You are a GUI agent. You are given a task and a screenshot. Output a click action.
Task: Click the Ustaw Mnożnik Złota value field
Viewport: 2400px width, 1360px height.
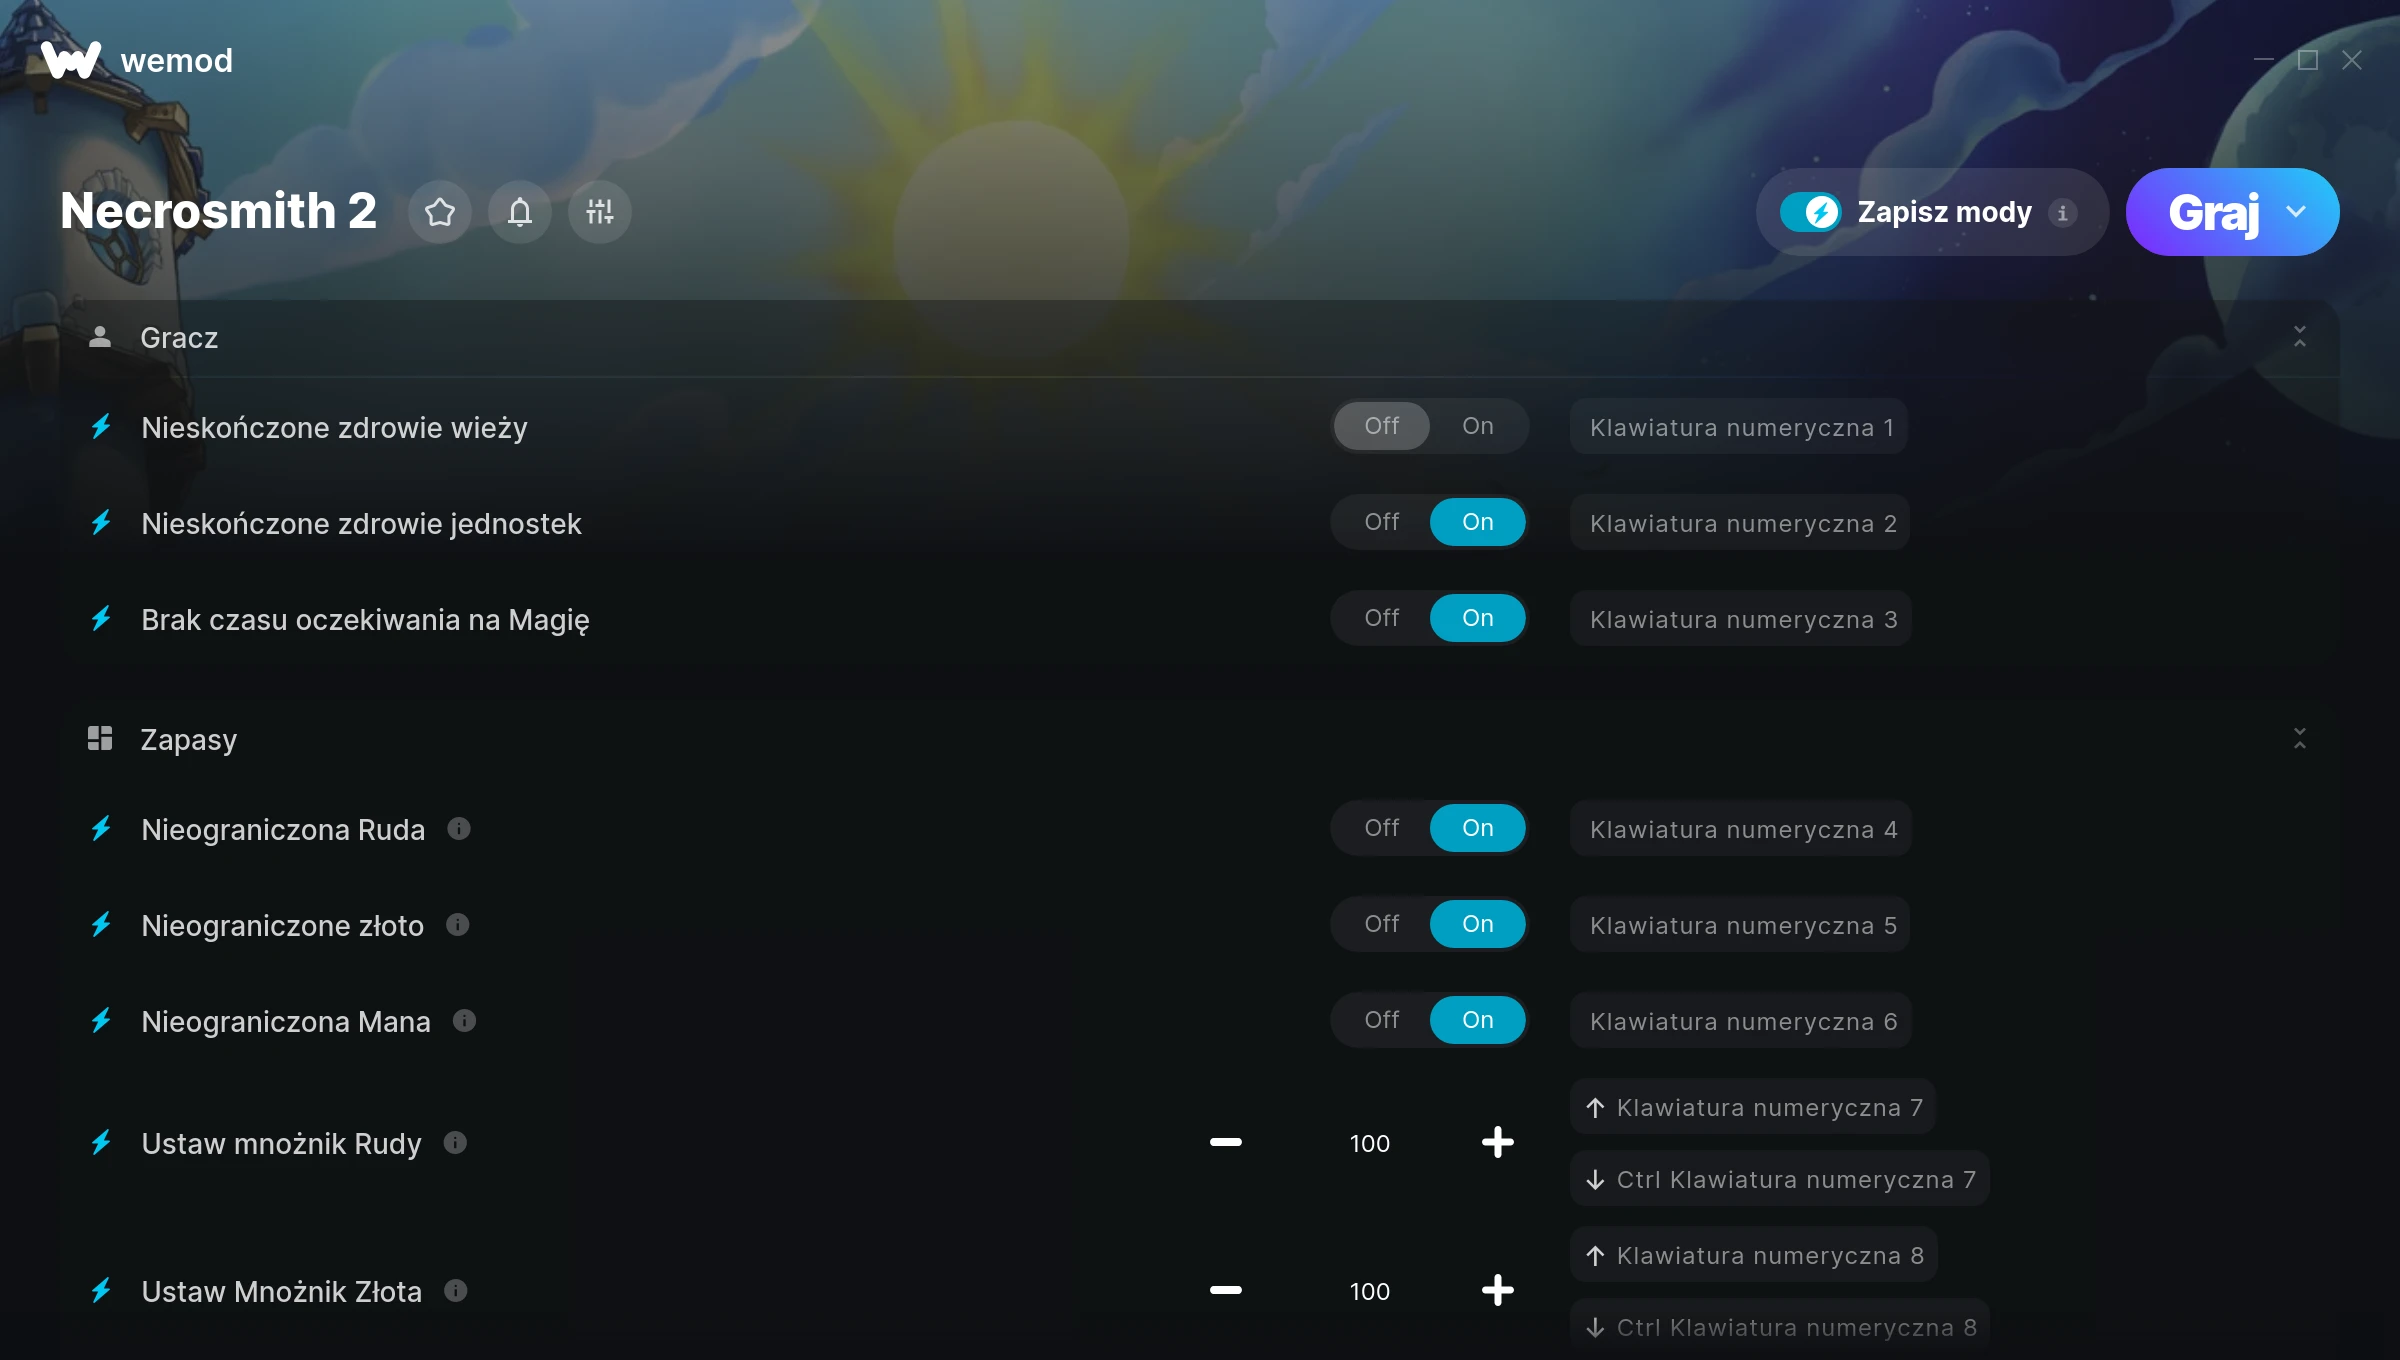pyautogui.click(x=1369, y=1291)
